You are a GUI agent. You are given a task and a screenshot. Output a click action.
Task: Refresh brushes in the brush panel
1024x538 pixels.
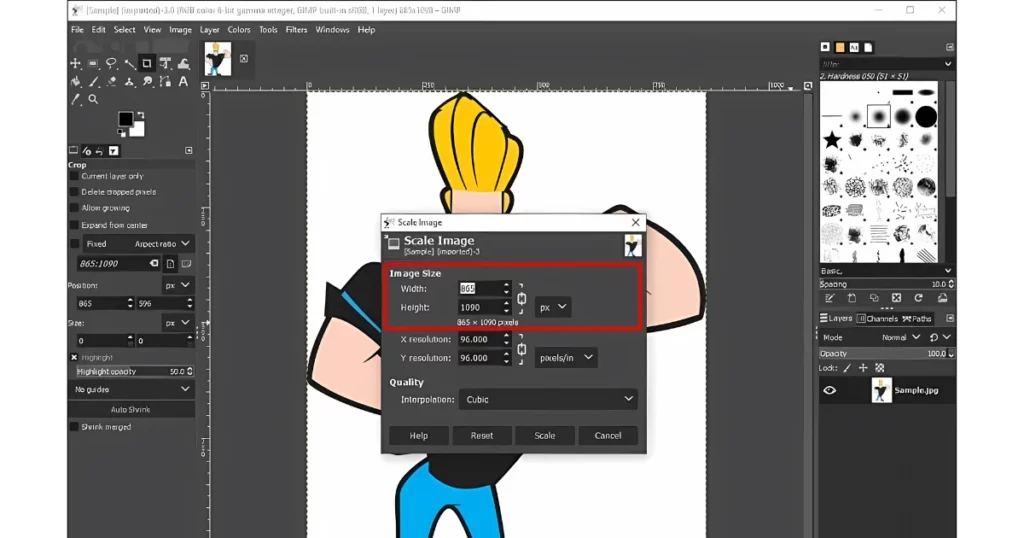919,298
